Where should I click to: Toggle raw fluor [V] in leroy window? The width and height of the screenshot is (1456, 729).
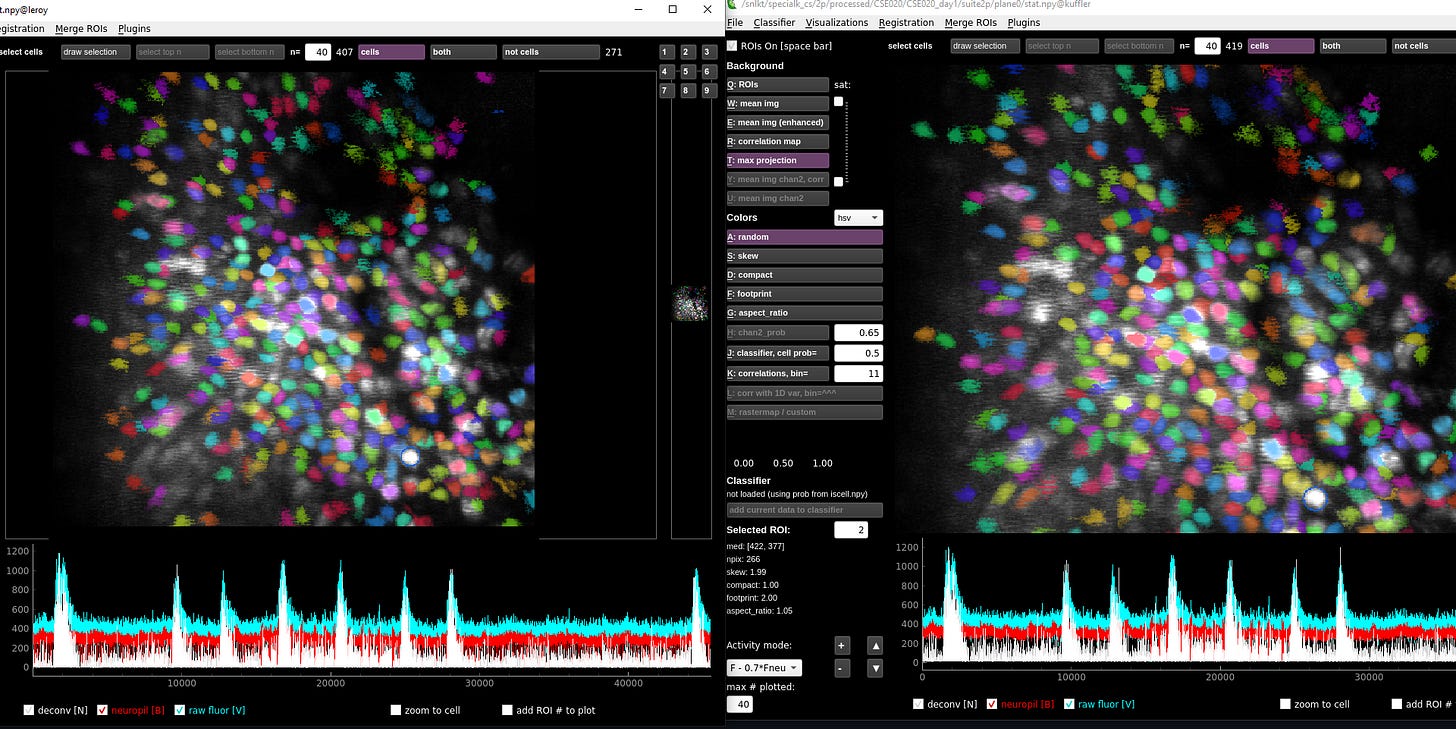coord(179,710)
